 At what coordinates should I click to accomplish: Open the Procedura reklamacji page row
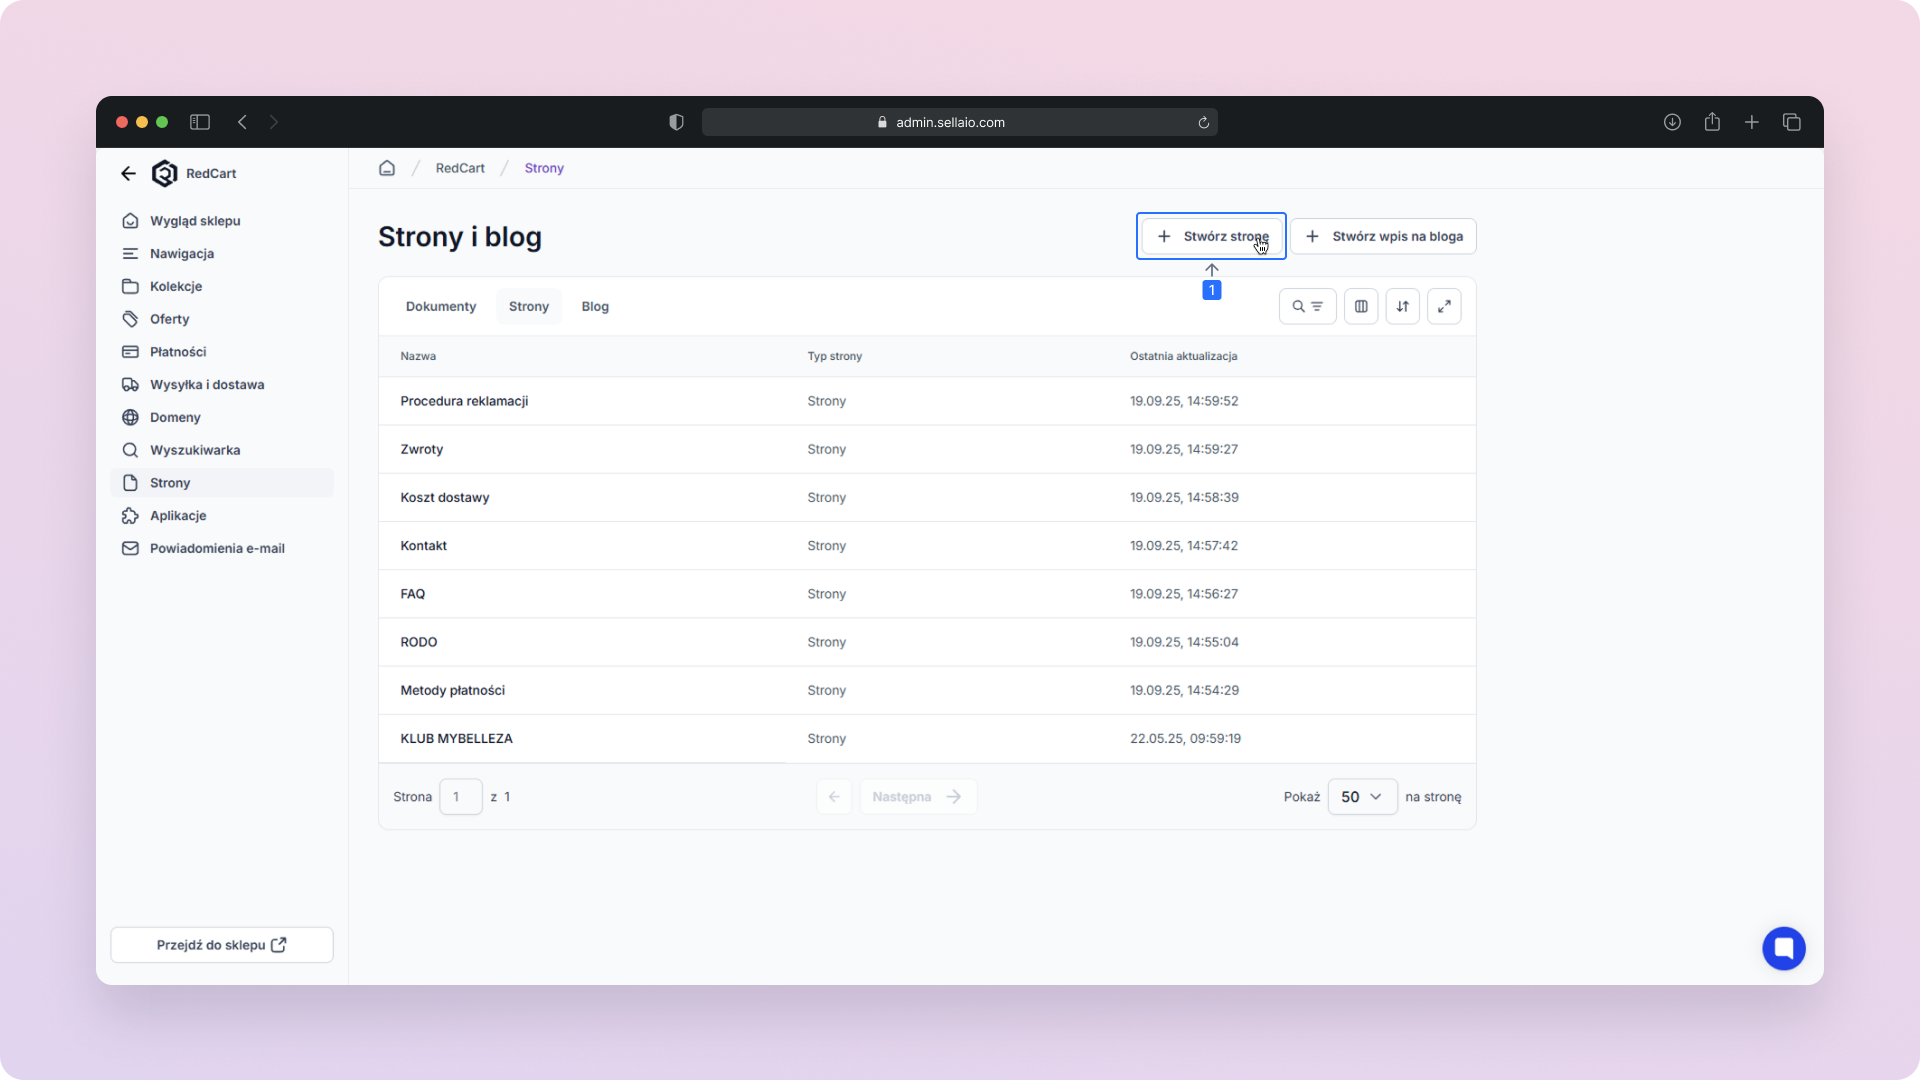coord(464,401)
